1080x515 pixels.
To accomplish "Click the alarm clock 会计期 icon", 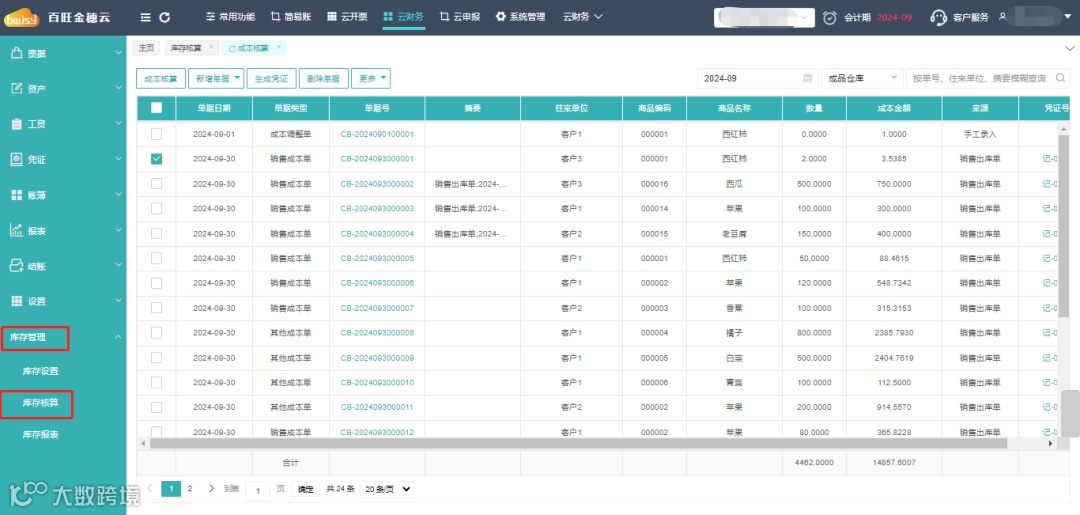I will [830, 17].
